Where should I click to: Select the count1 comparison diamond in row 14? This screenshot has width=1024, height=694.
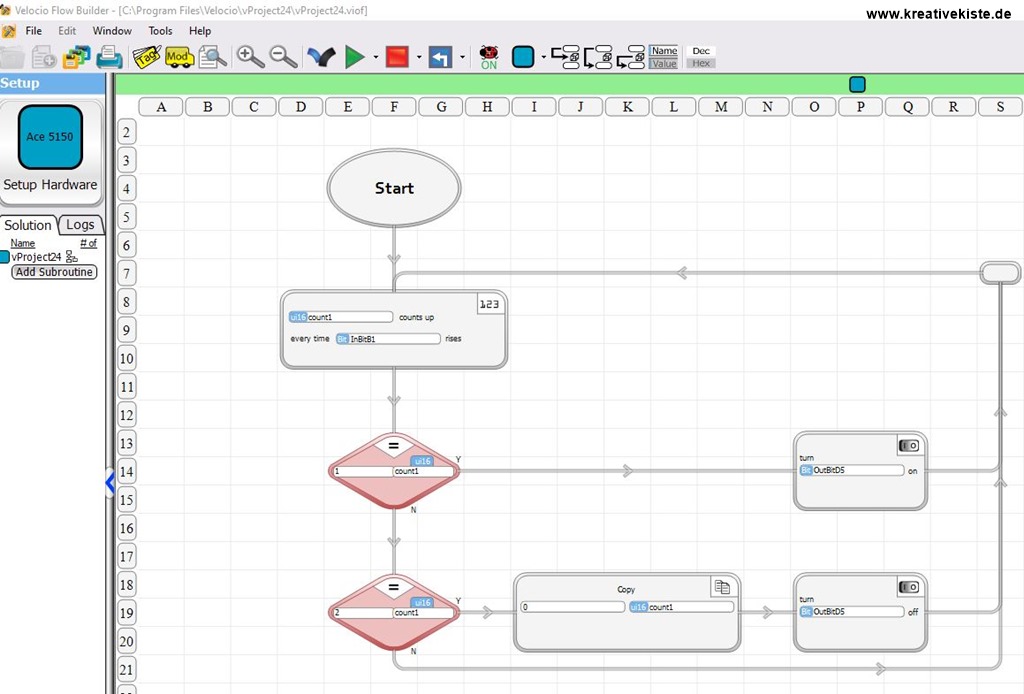coord(393,470)
